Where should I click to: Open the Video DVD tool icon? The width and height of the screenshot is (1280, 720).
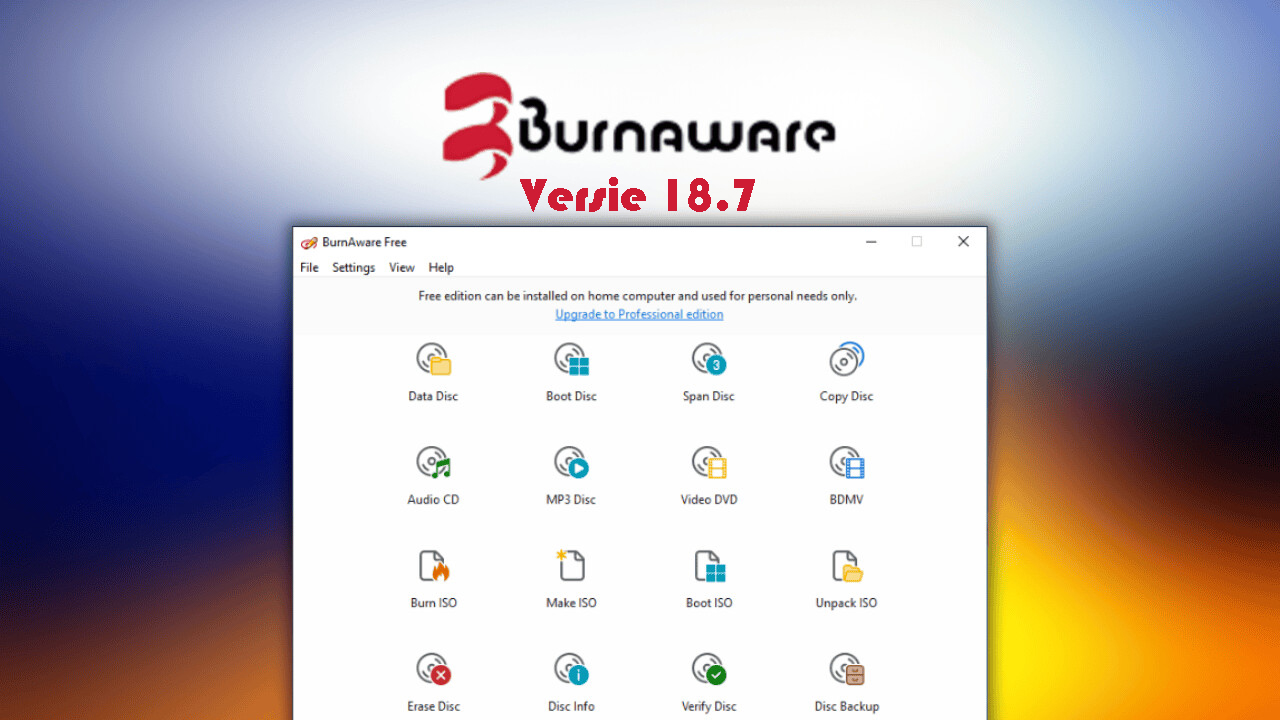coord(709,463)
